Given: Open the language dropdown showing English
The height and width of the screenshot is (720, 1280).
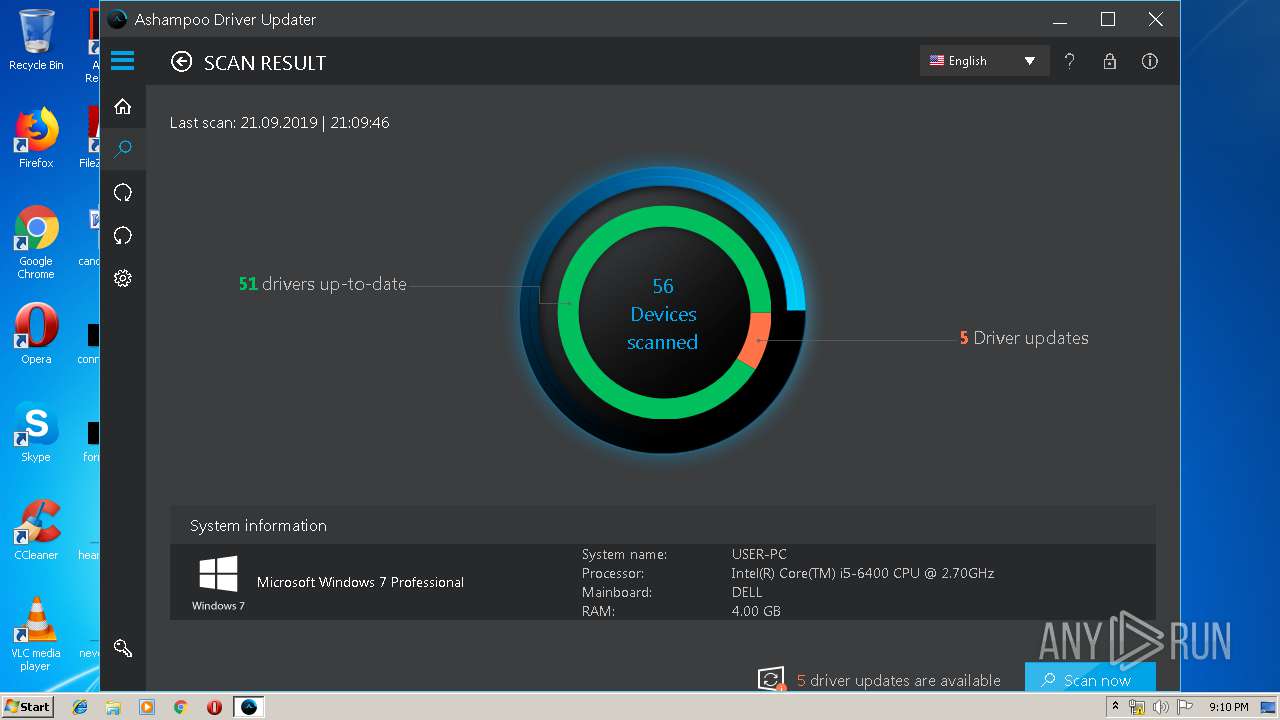Looking at the screenshot, I should pyautogui.click(x=984, y=61).
